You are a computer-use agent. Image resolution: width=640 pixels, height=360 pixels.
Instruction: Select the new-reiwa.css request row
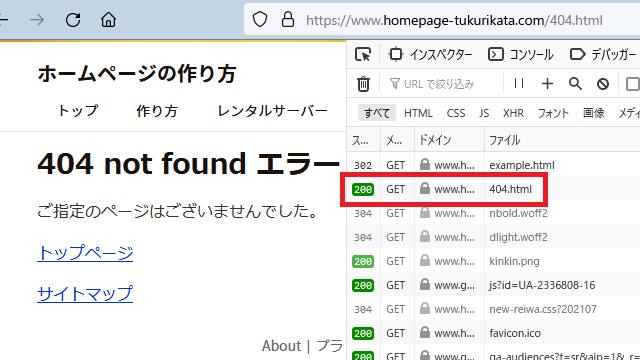coord(493,309)
